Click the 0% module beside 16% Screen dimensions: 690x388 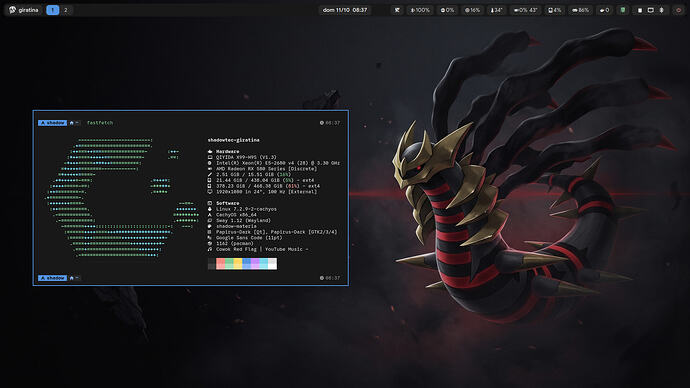[447, 10]
